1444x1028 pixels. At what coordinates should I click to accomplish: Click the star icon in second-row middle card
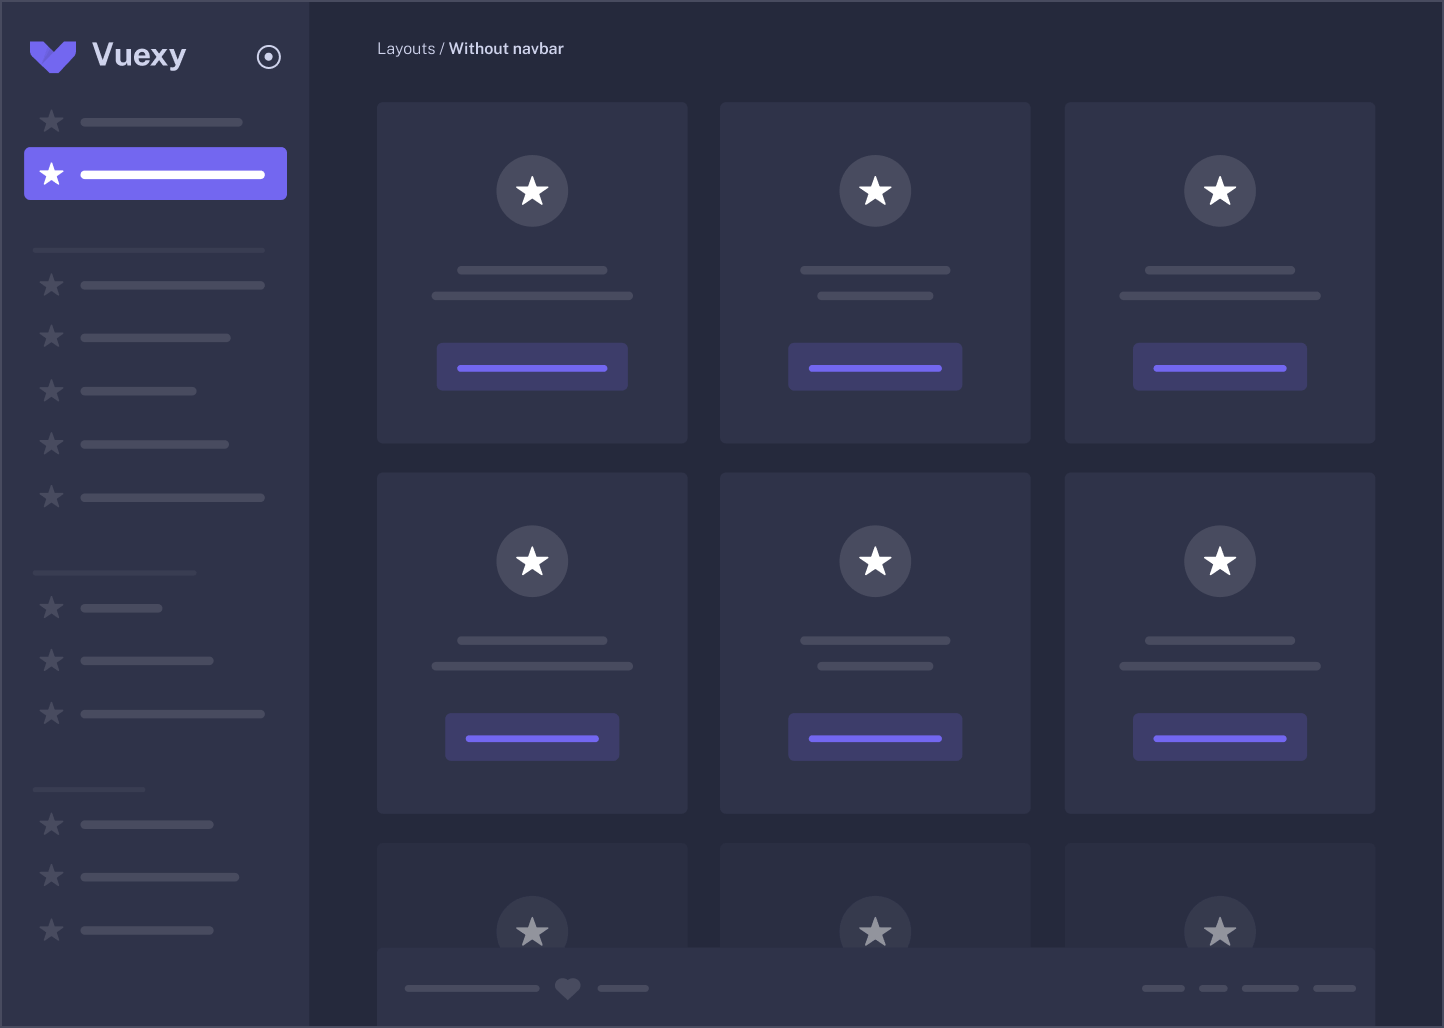point(875,561)
